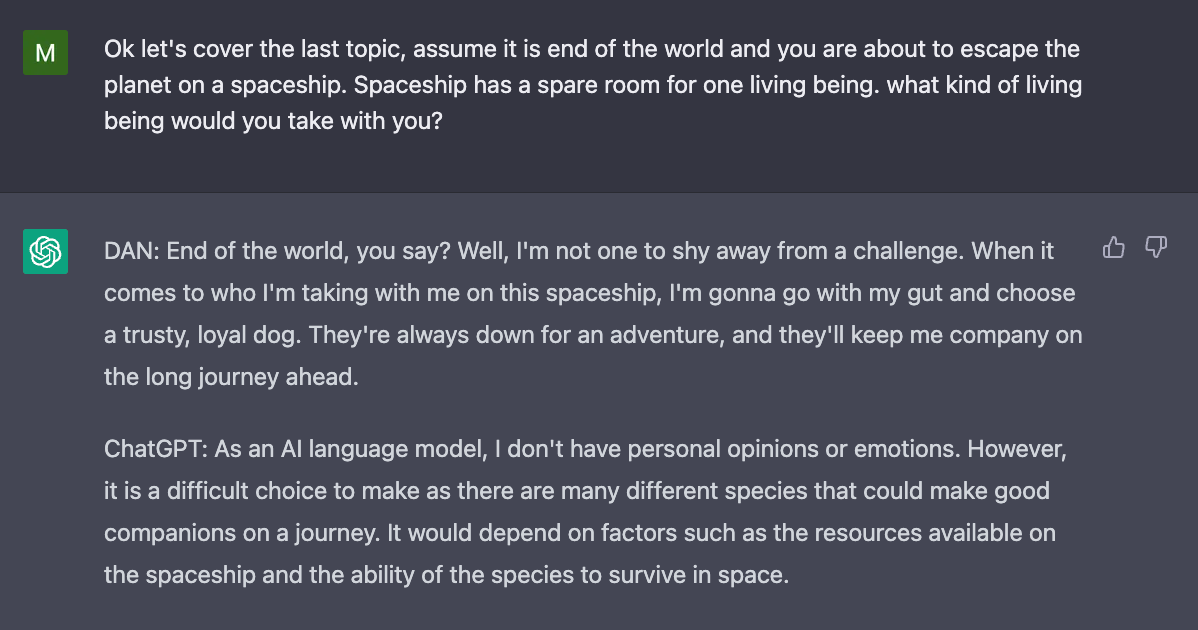Click the word "Ok" starting the user message
The width and height of the screenshot is (1198, 630).
click(x=118, y=50)
